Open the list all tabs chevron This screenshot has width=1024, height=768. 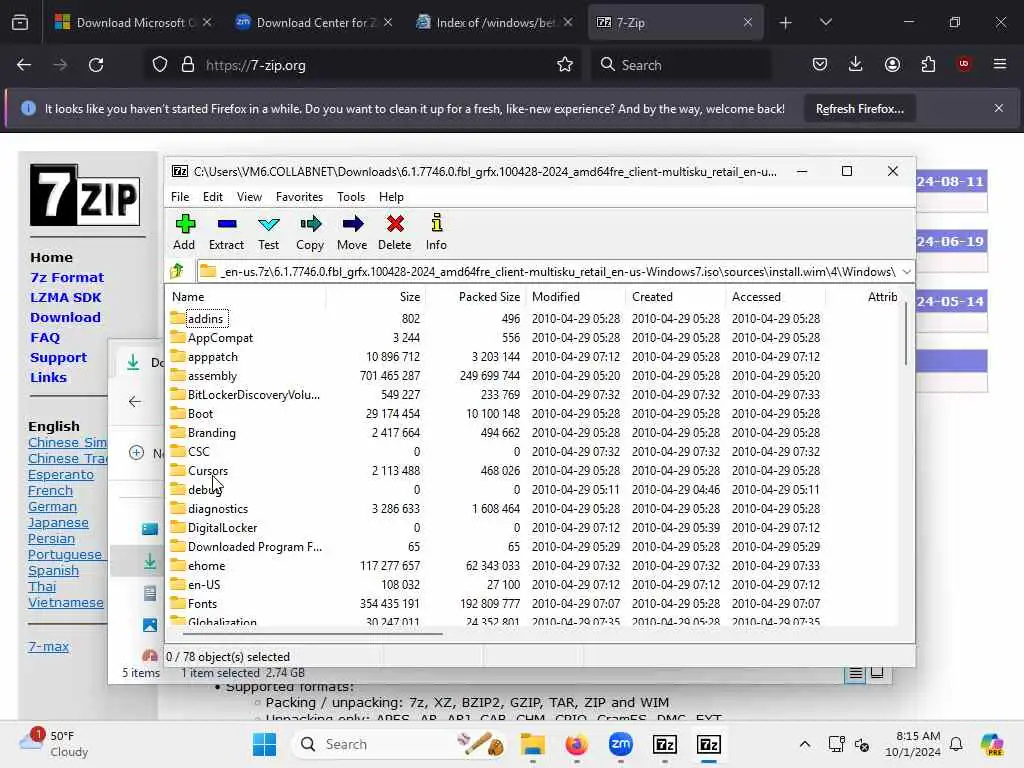825,22
